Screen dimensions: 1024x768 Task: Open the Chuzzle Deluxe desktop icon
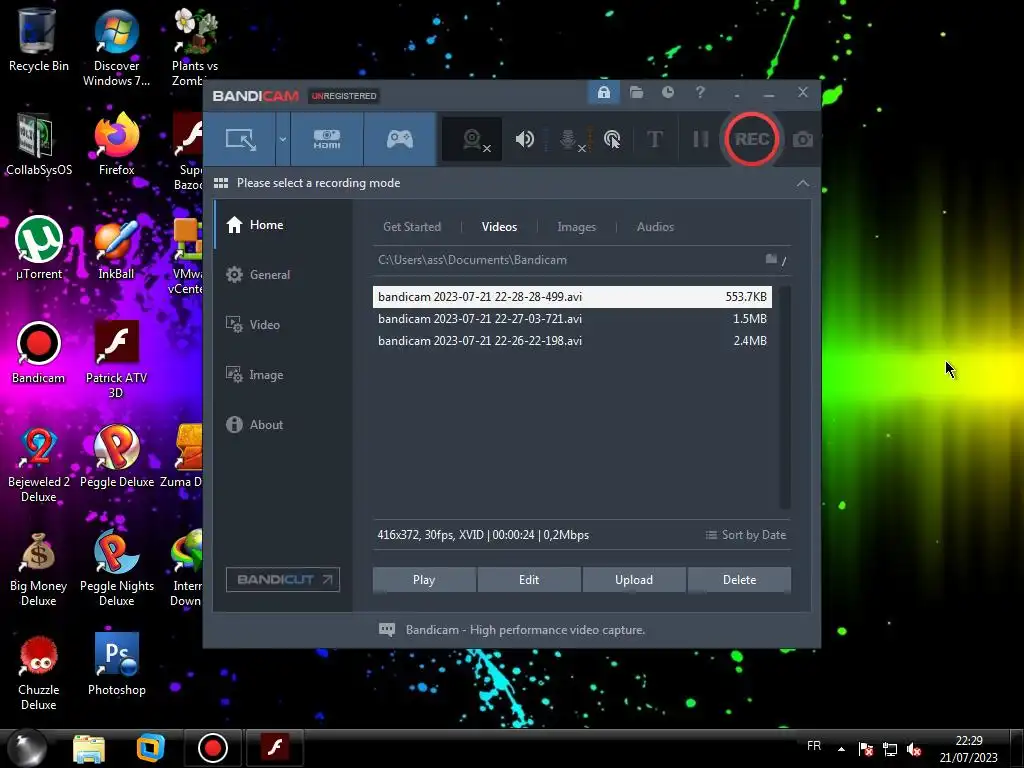click(x=39, y=673)
